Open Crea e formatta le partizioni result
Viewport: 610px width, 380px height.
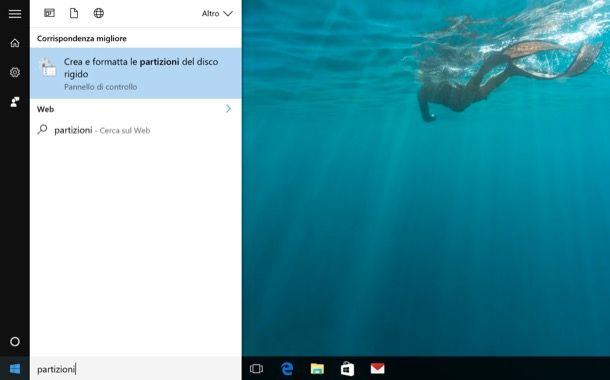coord(136,73)
